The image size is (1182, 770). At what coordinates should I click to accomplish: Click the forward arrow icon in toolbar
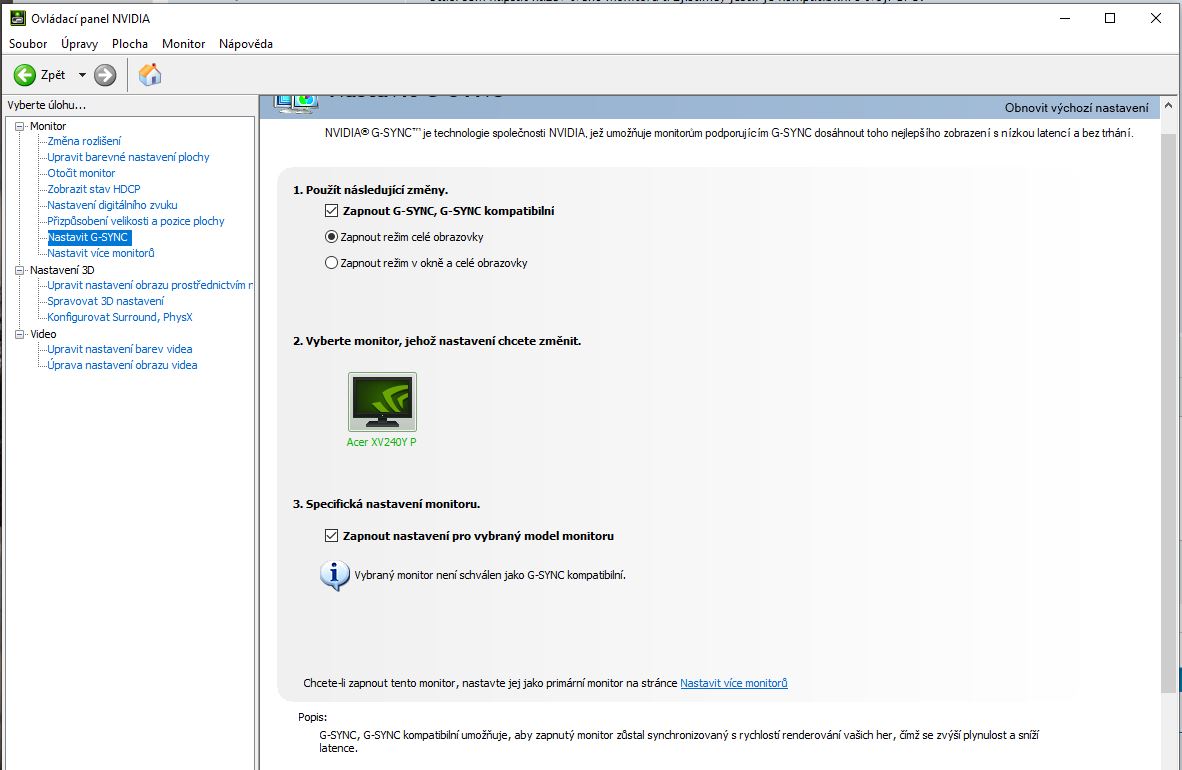pyautogui.click(x=105, y=75)
